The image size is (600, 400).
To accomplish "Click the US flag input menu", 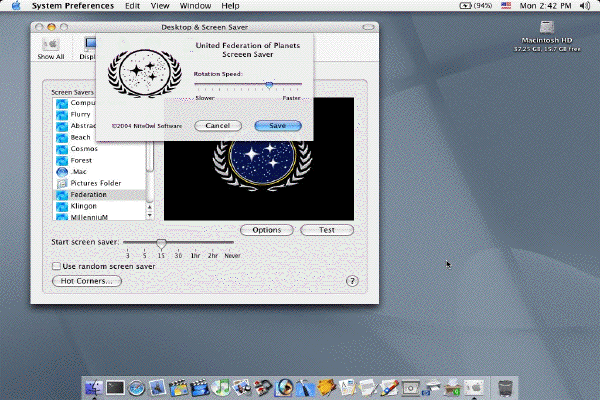I will (506, 6).
